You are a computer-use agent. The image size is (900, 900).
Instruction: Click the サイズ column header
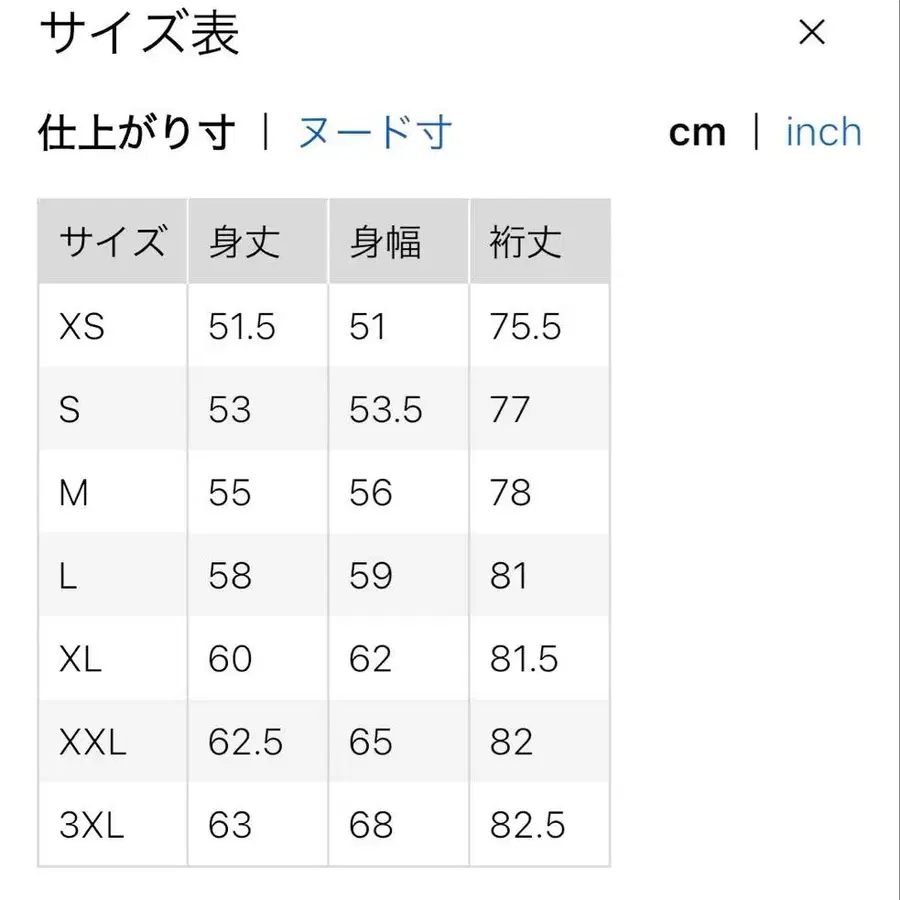point(112,240)
